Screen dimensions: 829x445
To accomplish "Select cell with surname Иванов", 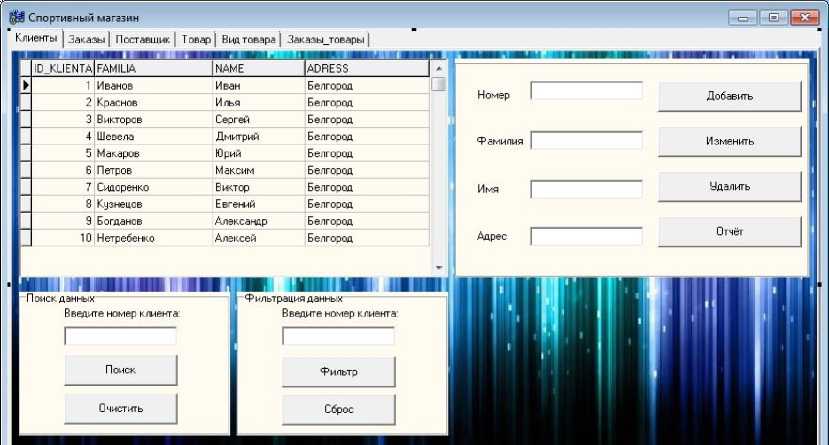I will tap(153, 86).
